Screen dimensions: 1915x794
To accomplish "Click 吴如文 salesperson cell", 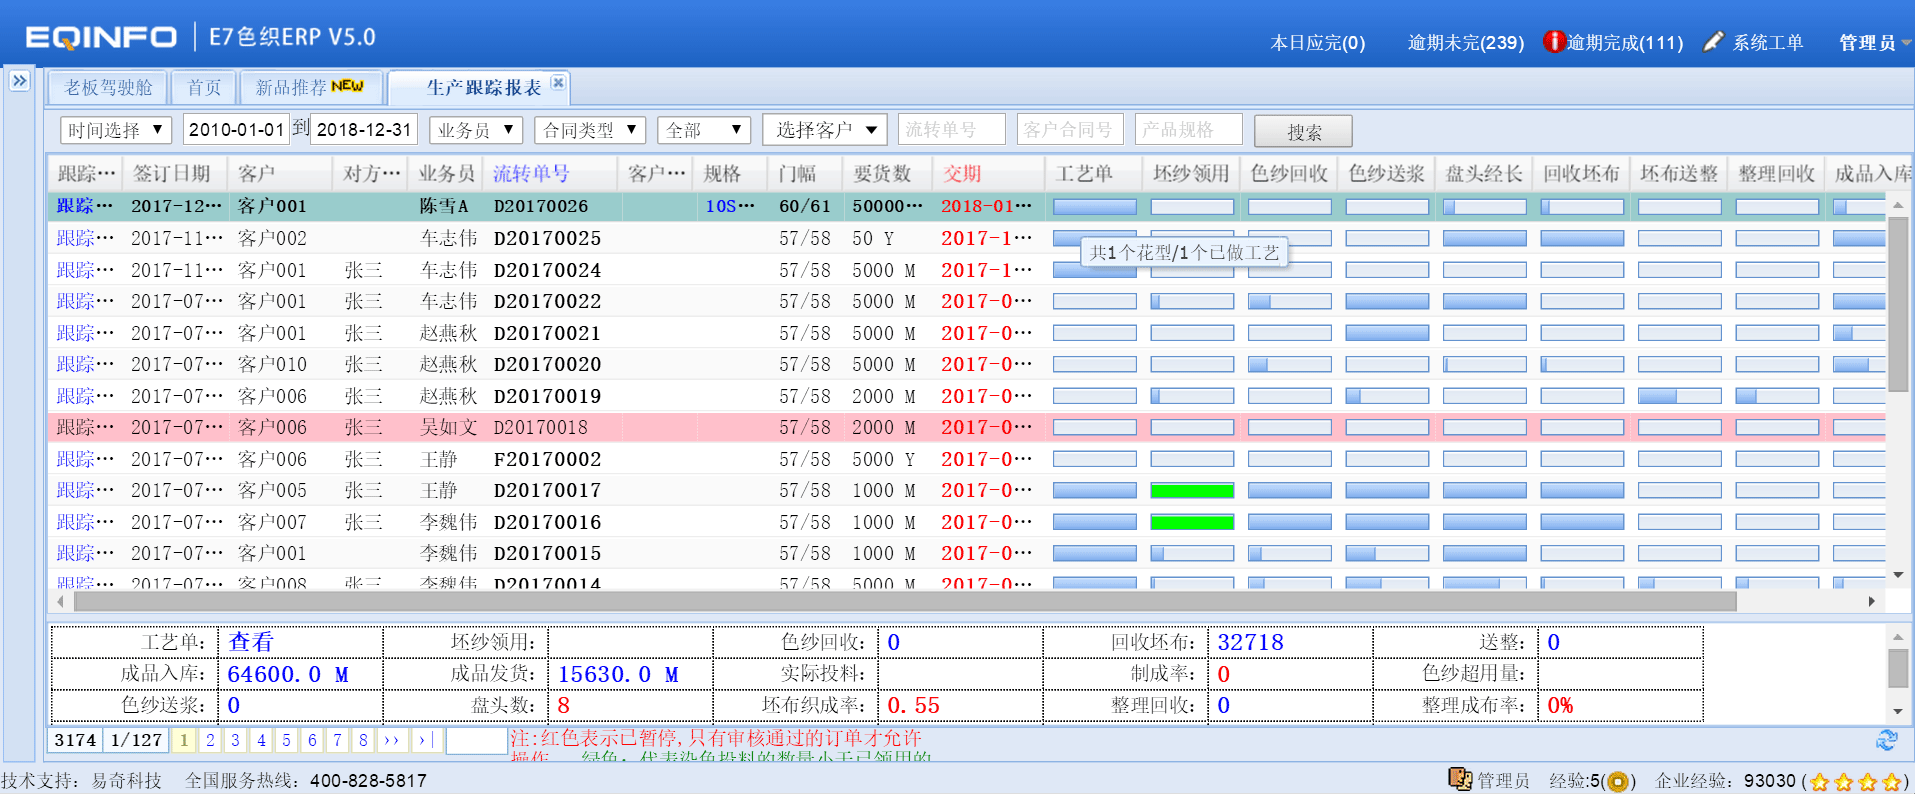I will 448,427.
